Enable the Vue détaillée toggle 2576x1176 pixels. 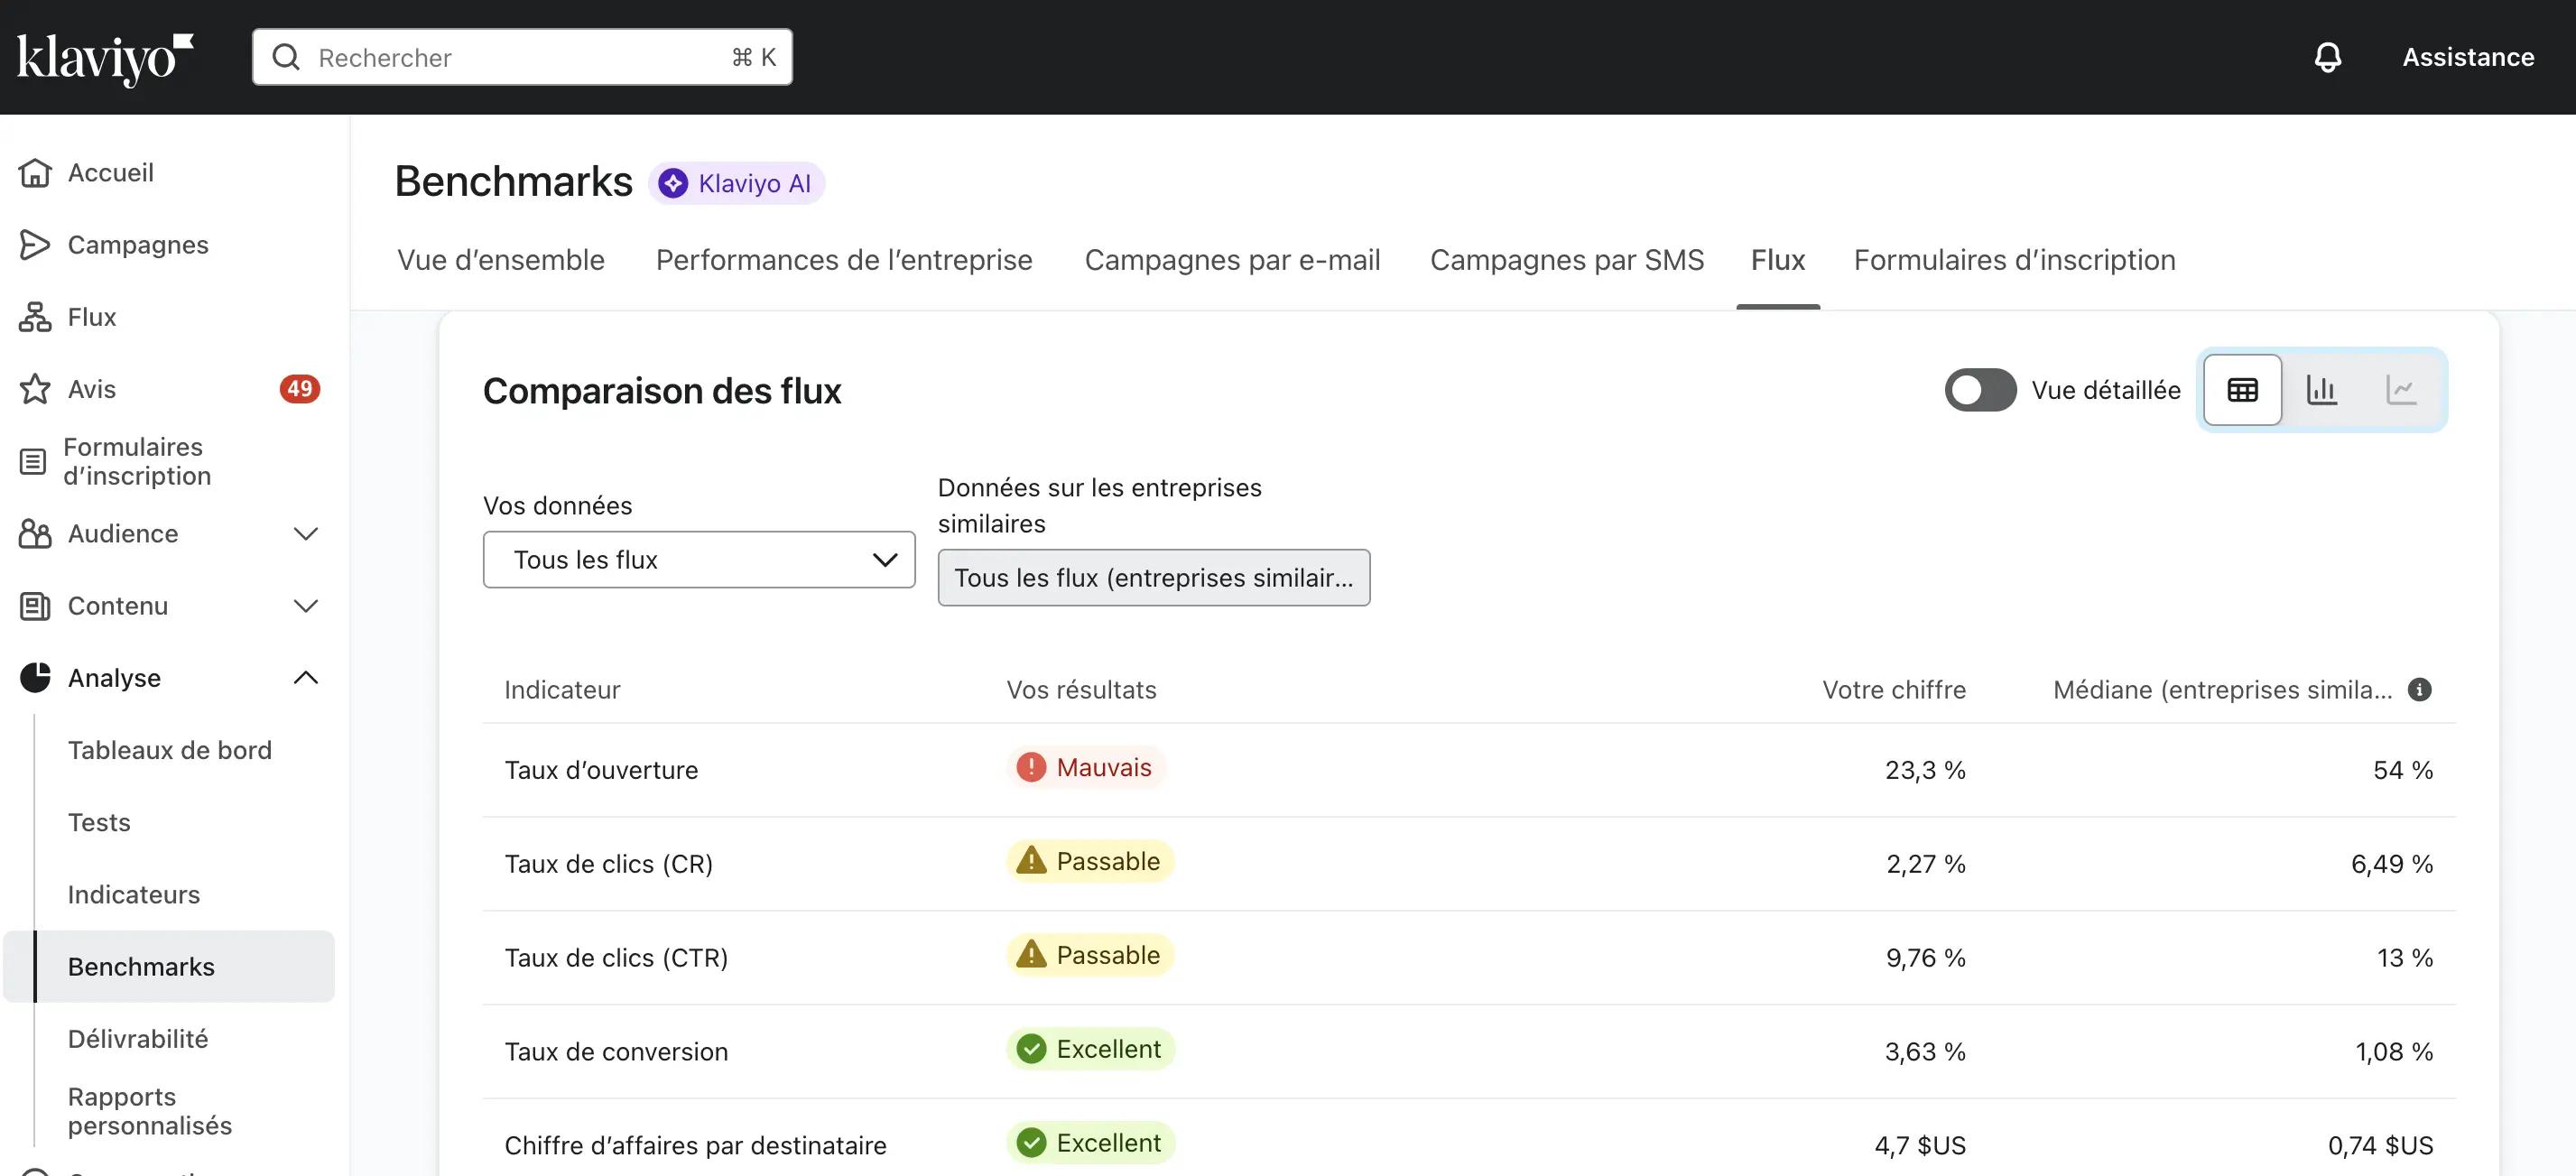click(1979, 390)
